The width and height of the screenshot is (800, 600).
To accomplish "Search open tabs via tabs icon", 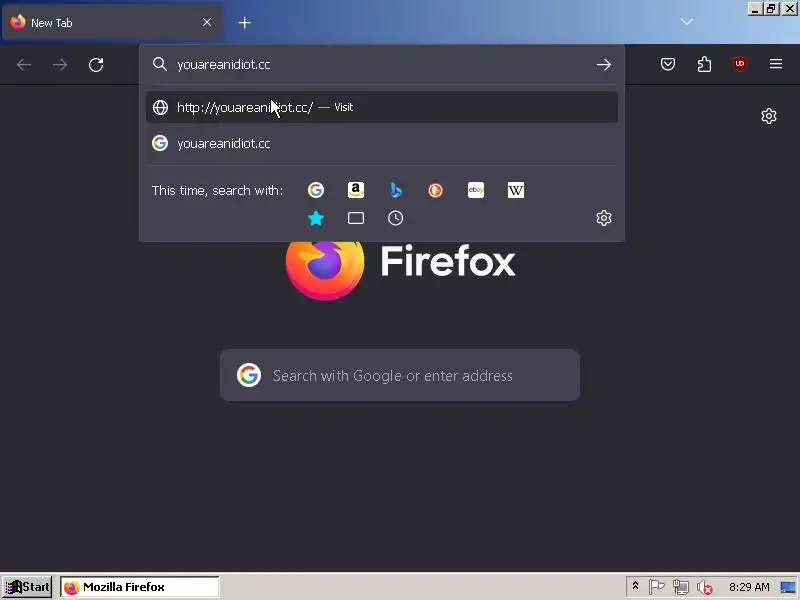I will click(356, 218).
